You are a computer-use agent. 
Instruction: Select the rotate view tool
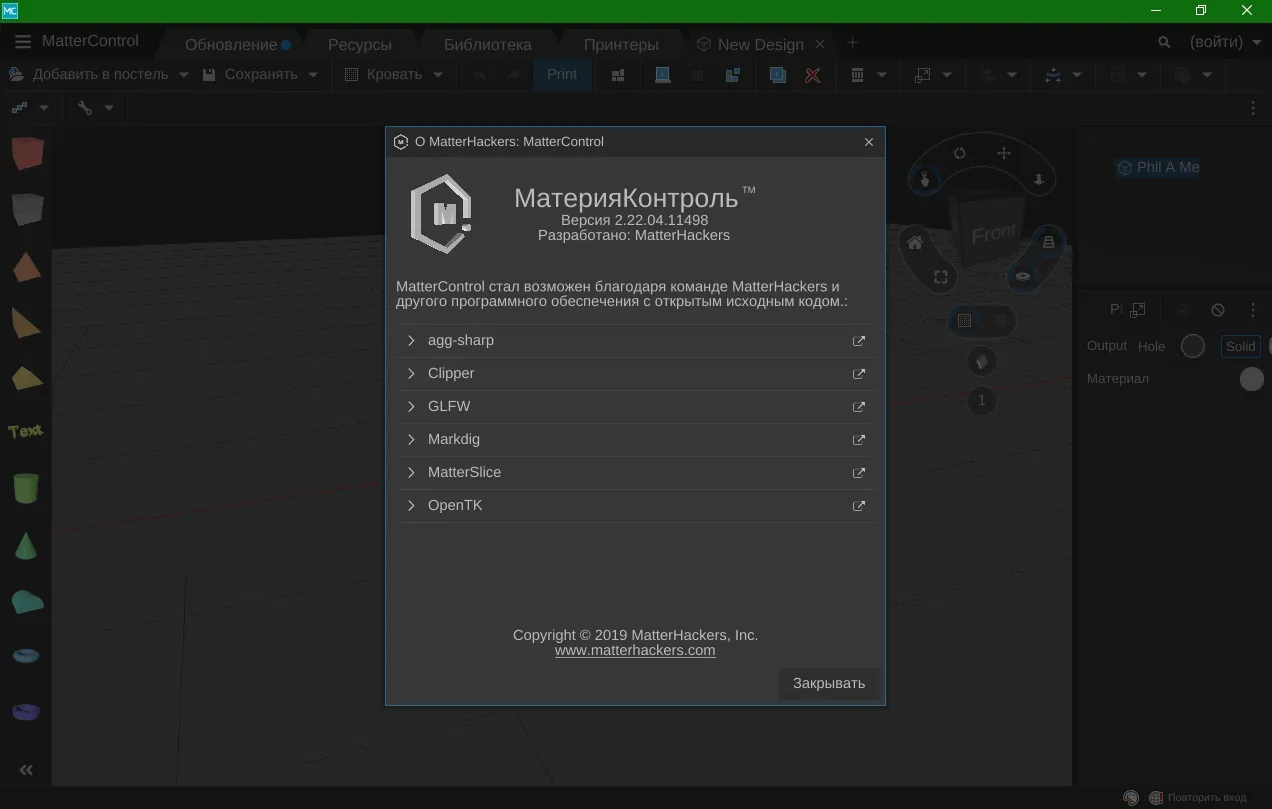click(x=959, y=153)
